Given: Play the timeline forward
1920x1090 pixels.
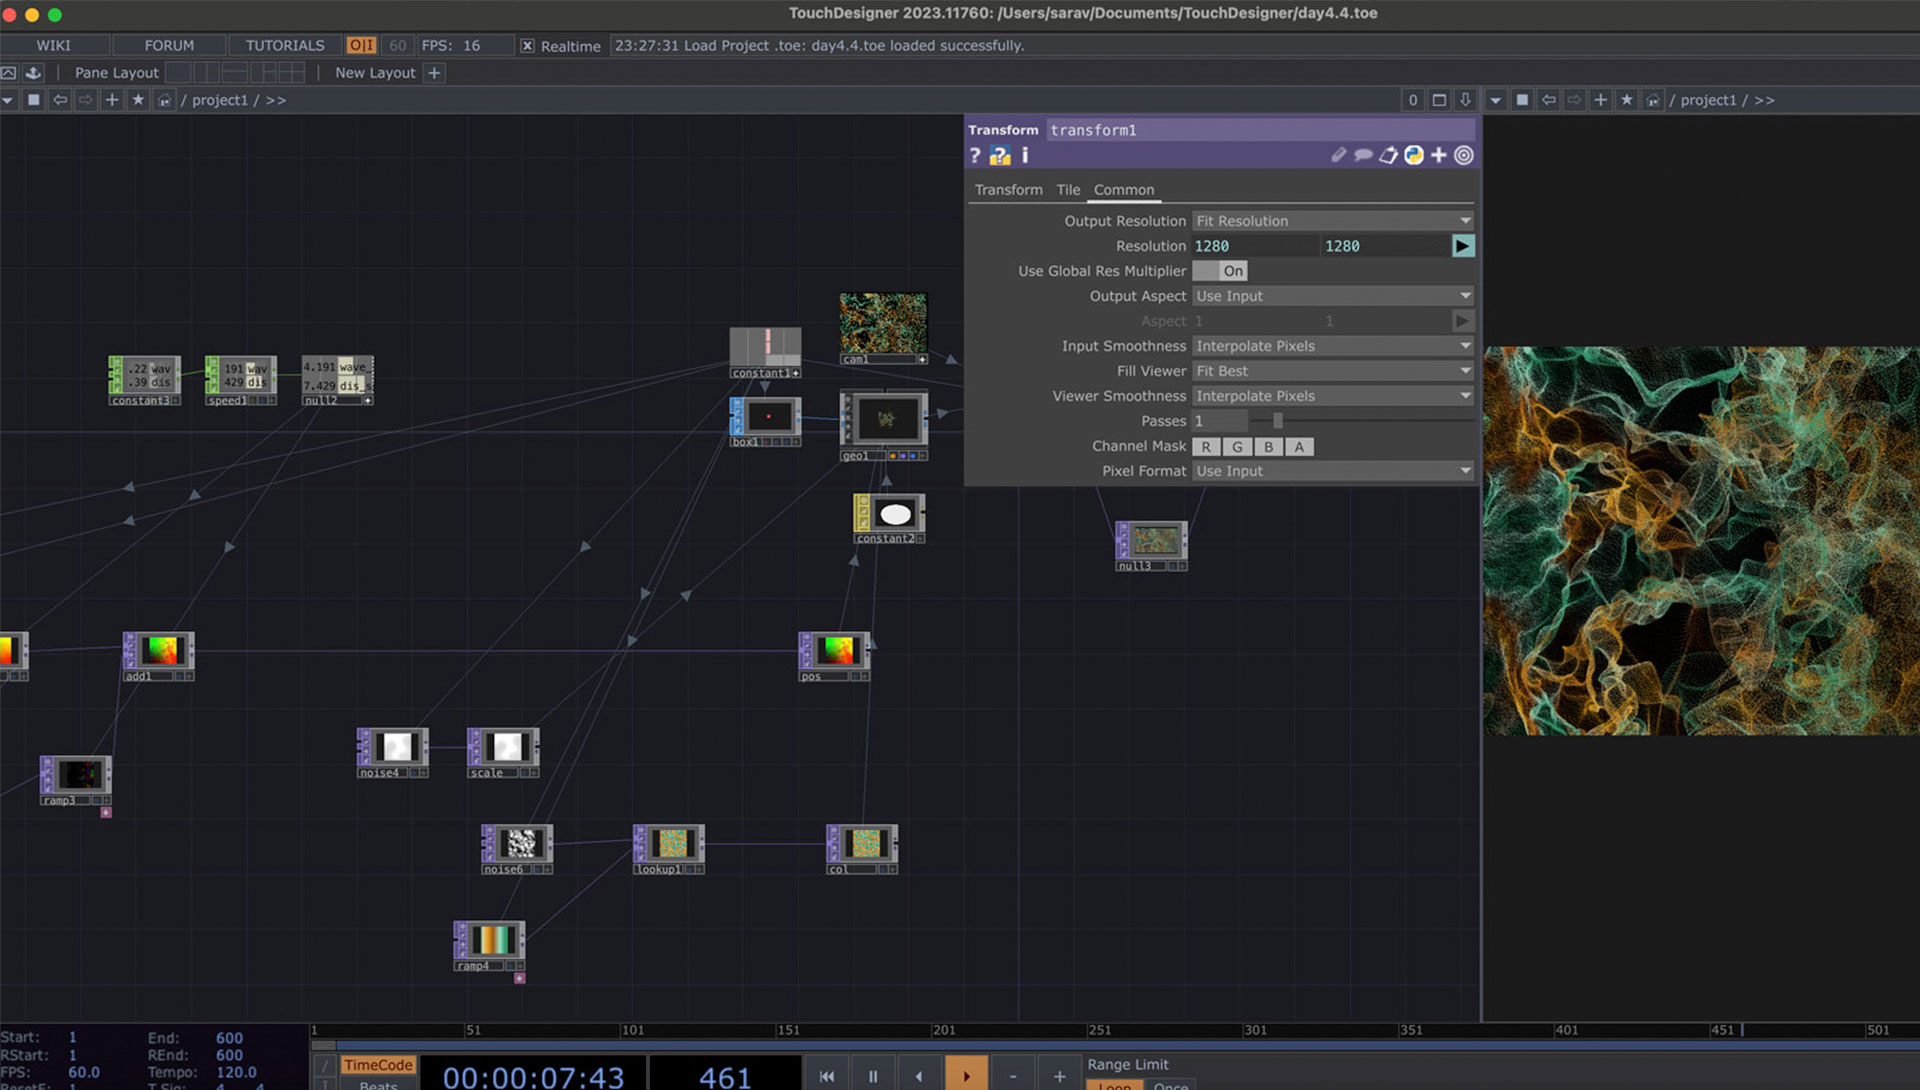Looking at the screenshot, I should click(966, 1076).
